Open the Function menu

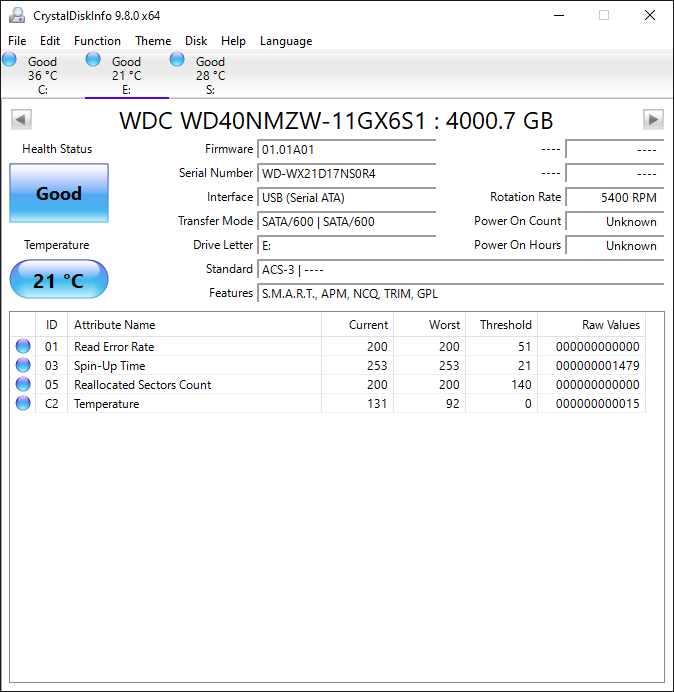[x=98, y=41]
